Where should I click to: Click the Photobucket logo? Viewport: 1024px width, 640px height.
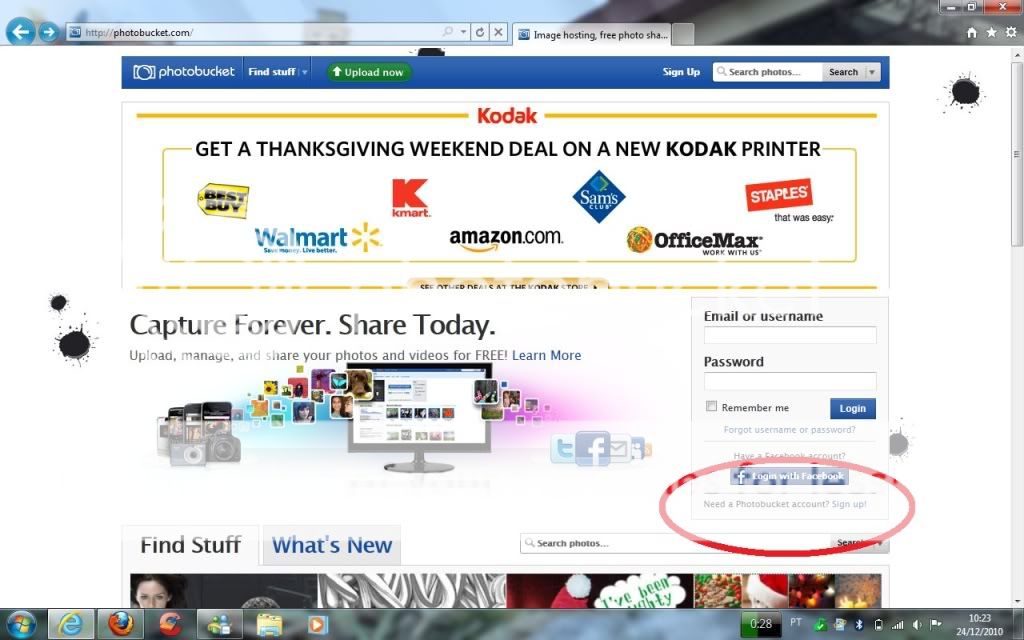[184, 72]
